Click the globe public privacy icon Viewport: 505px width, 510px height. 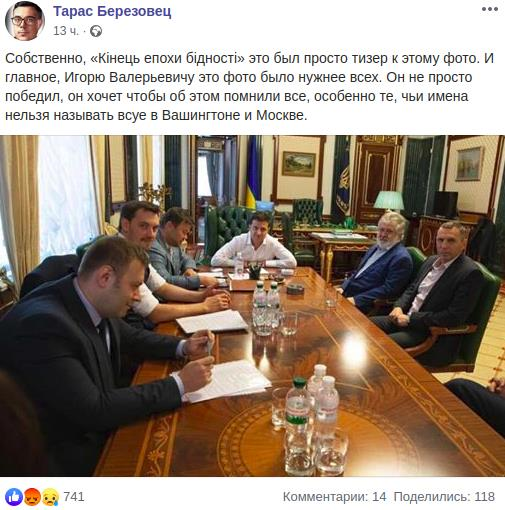[96, 31]
